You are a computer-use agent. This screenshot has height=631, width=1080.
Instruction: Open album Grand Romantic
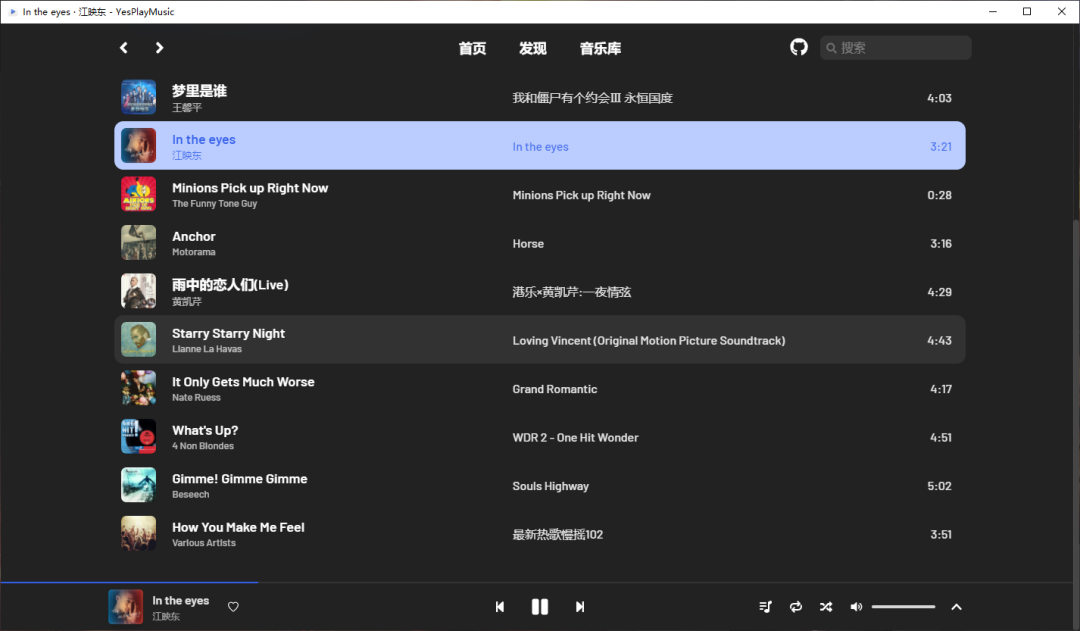(554, 389)
